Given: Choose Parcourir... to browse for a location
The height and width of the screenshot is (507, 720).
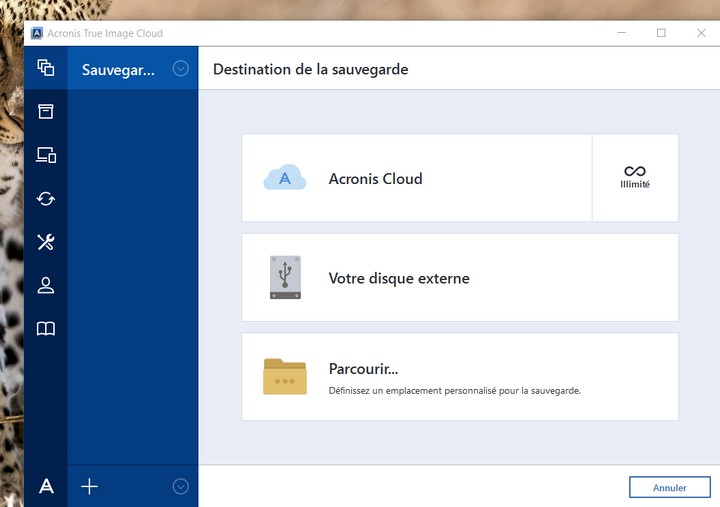Looking at the screenshot, I should click(460, 377).
